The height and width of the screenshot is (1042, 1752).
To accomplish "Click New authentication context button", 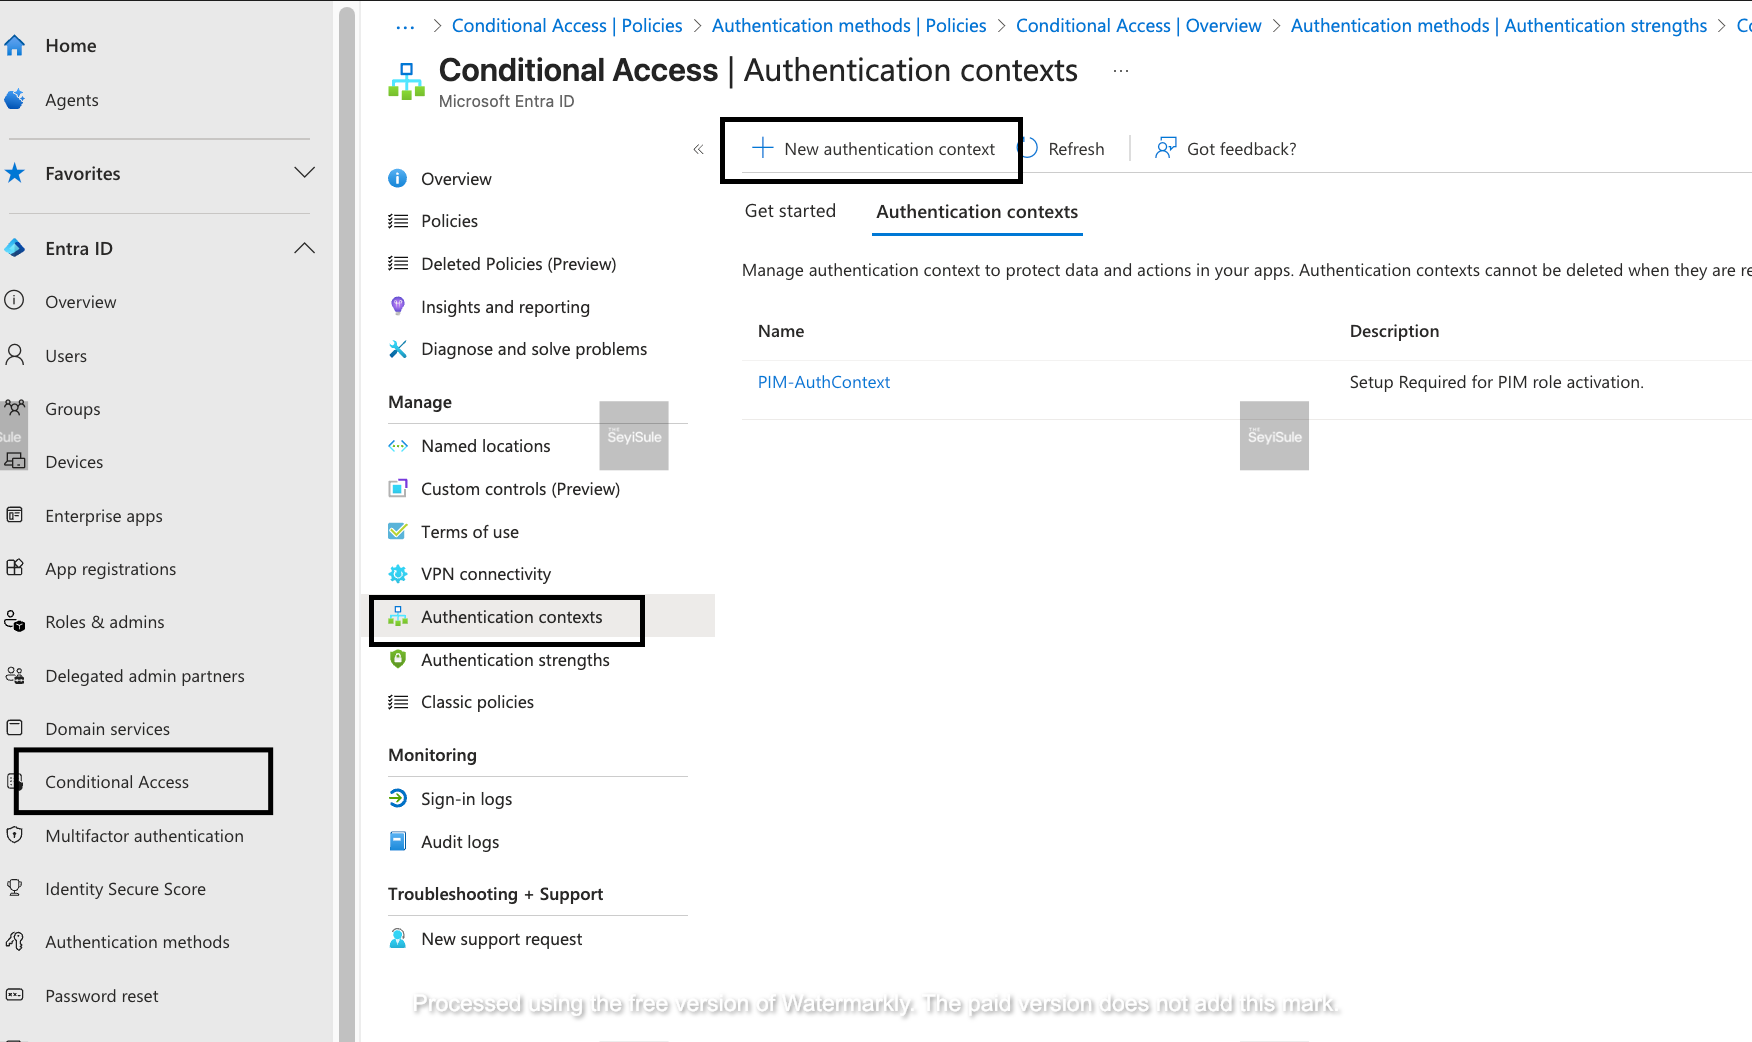I will [x=873, y=149].
